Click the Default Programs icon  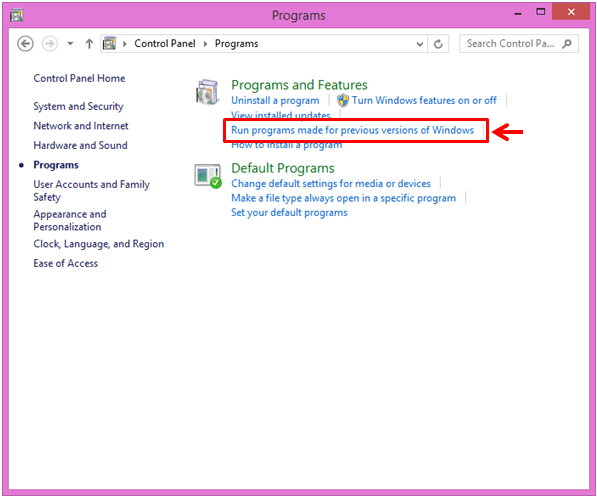pyautogui.click(x=208, y=176)
